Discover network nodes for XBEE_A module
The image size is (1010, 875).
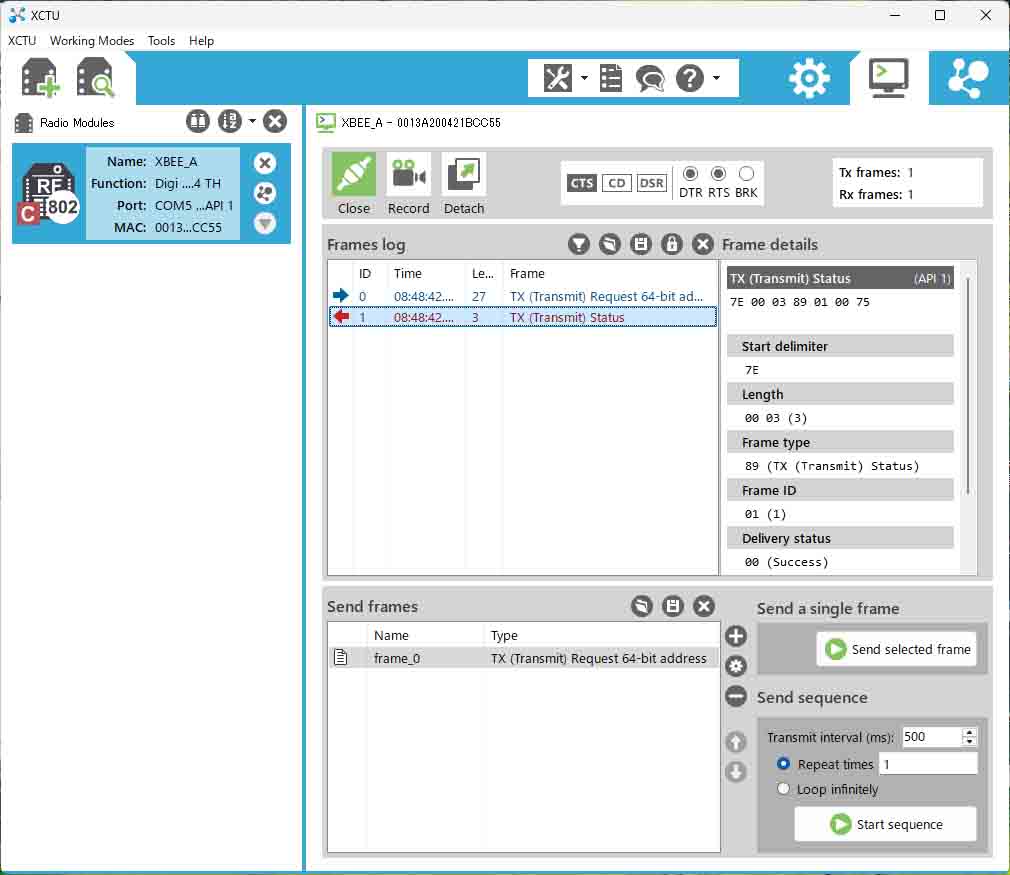(265, 193)
